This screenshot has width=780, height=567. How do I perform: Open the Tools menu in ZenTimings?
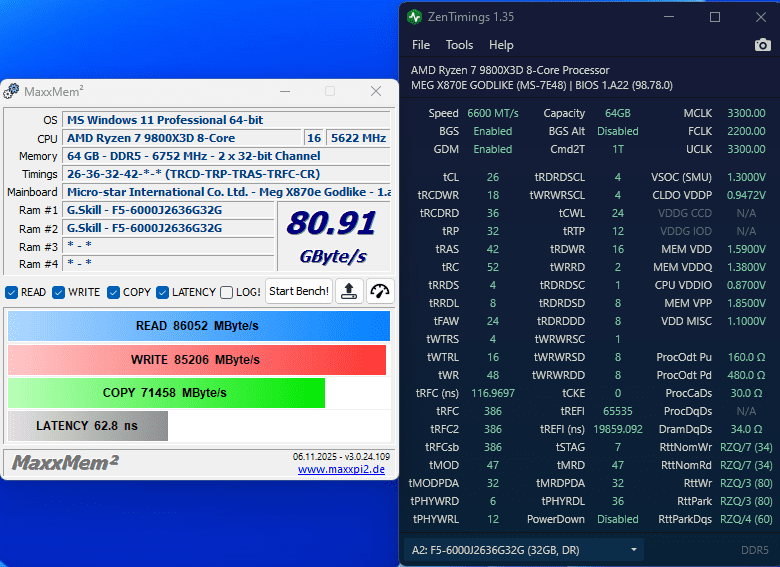click(x=459, y=45)
